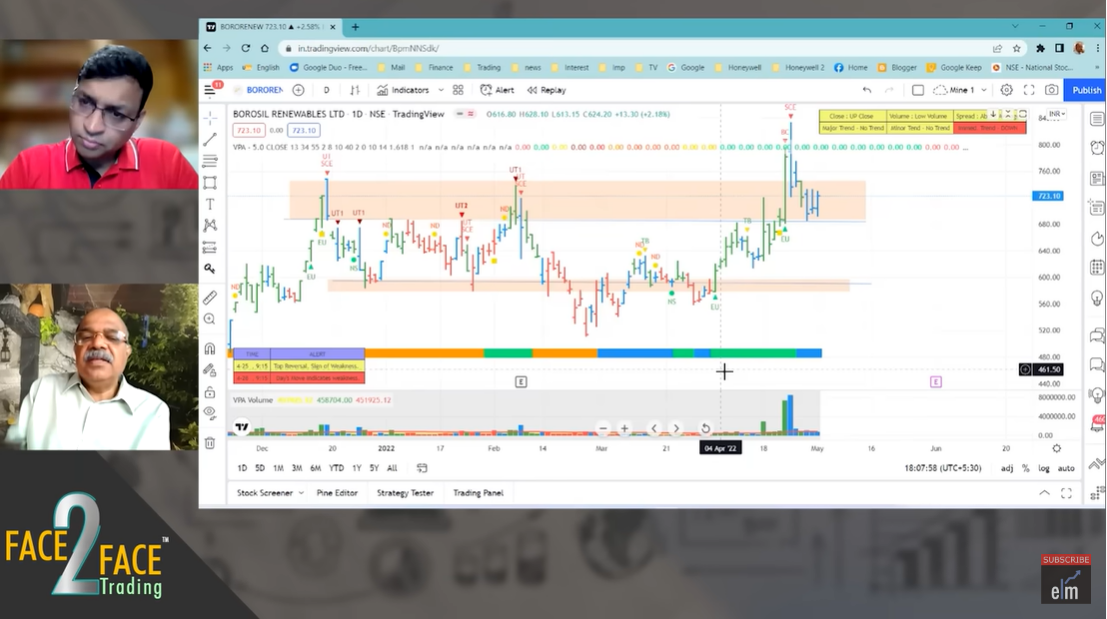Open the Pine Editor tab

(337, 493)
